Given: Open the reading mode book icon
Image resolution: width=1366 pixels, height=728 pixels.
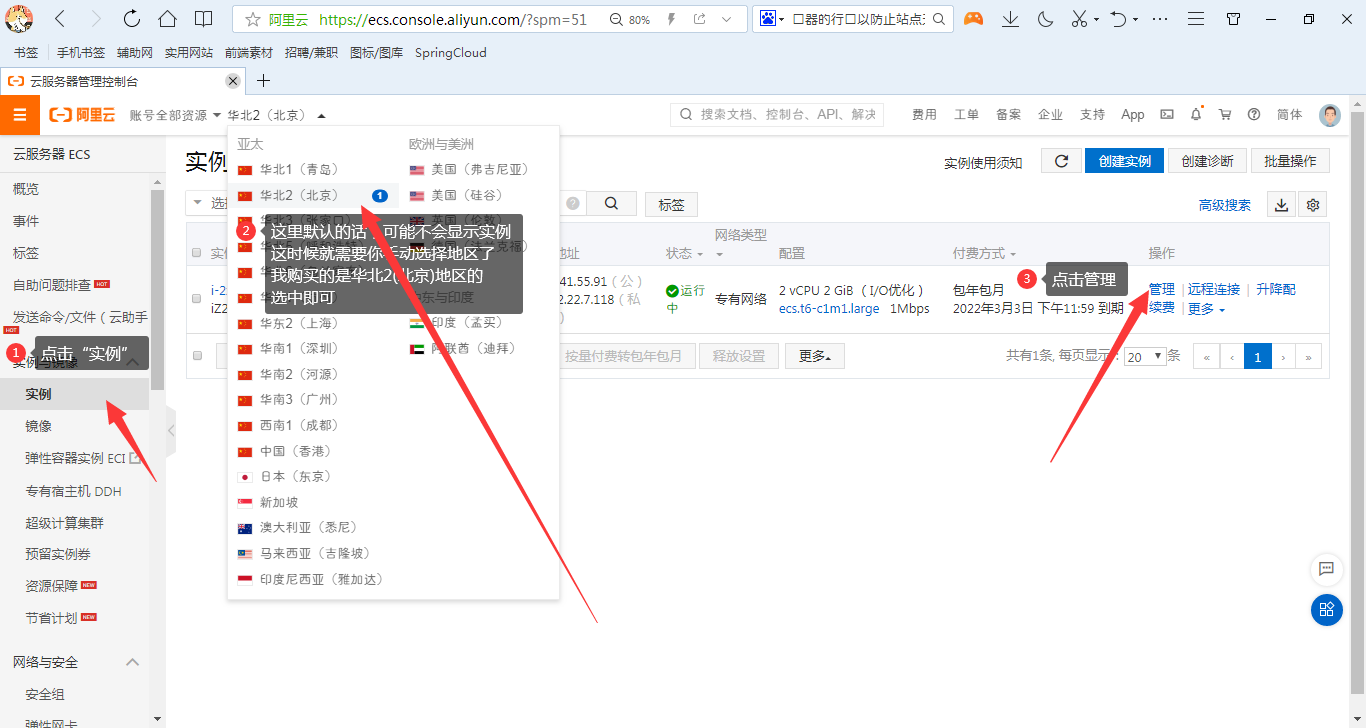Looking at the screenshot, I should point(203,19).
